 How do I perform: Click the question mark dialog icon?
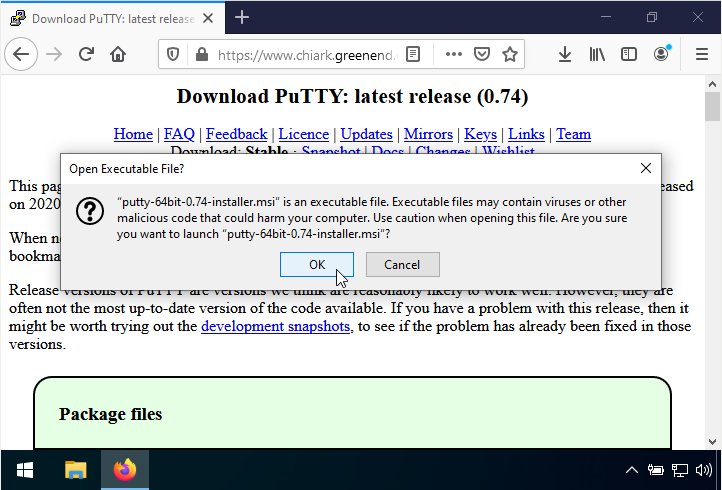pos(90,211)
